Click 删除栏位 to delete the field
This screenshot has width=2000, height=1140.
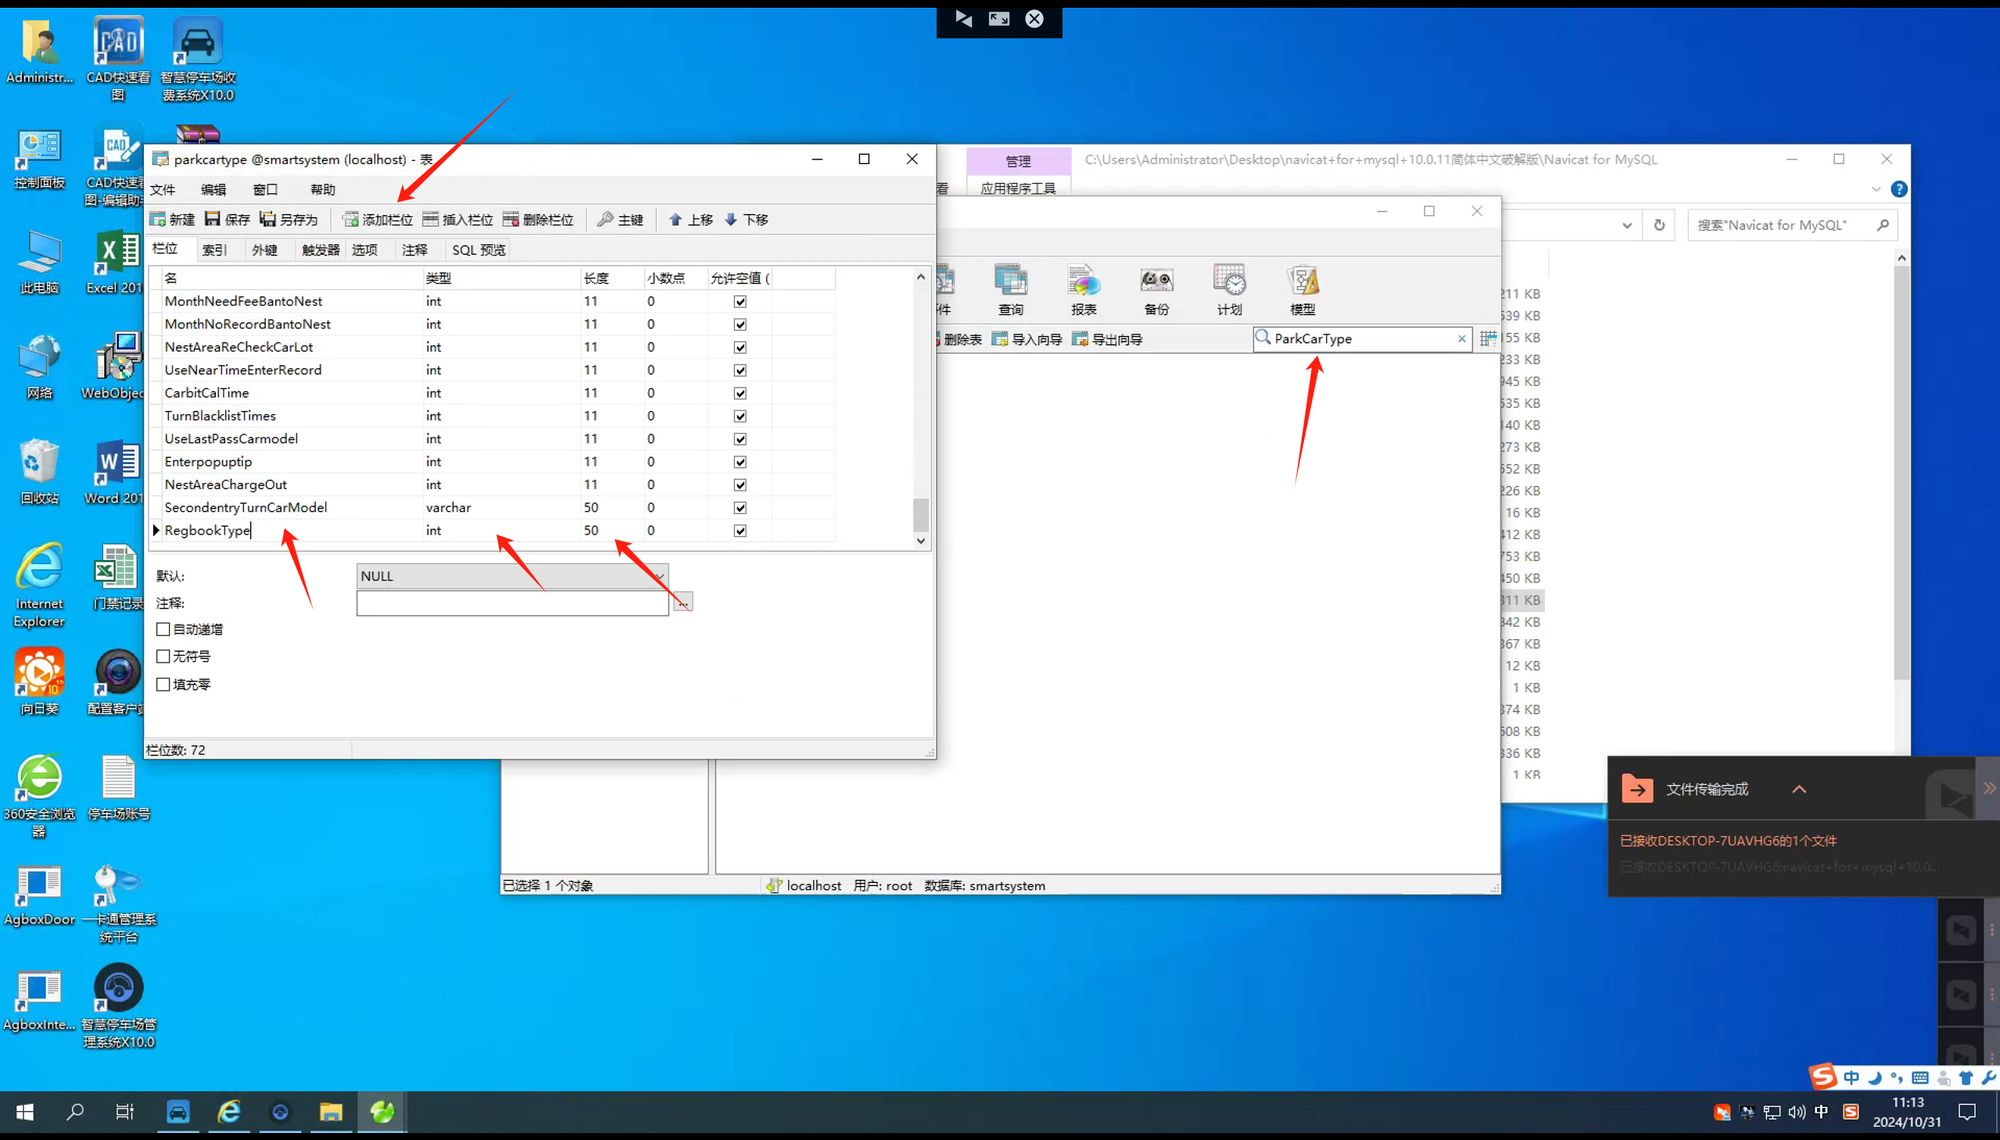coord(538,219)
